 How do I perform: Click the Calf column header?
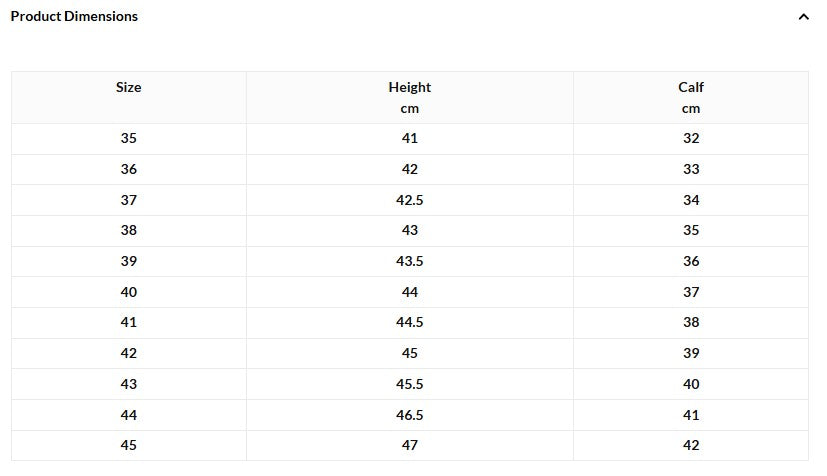click(x=691, y=88)
